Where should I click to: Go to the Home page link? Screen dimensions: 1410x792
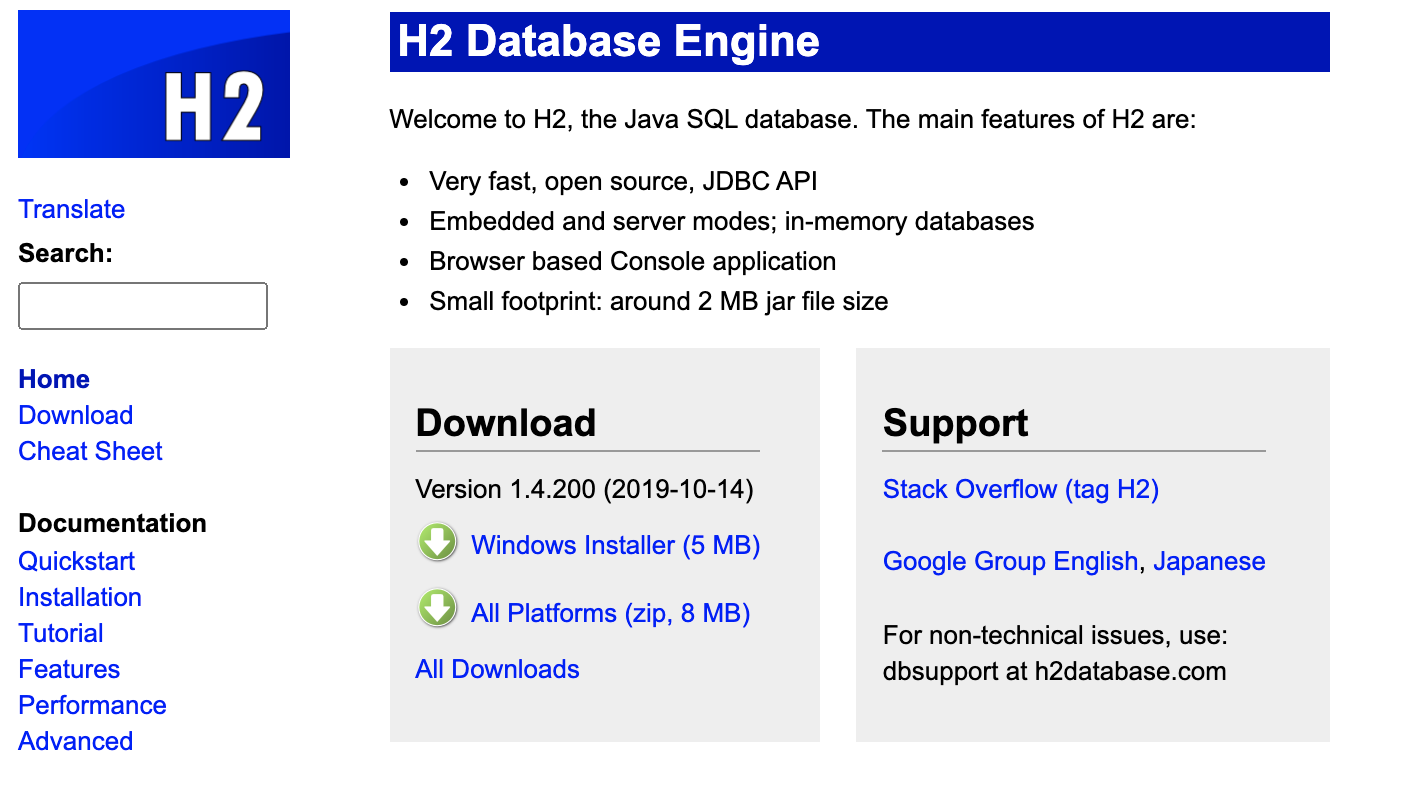point(54,379)
